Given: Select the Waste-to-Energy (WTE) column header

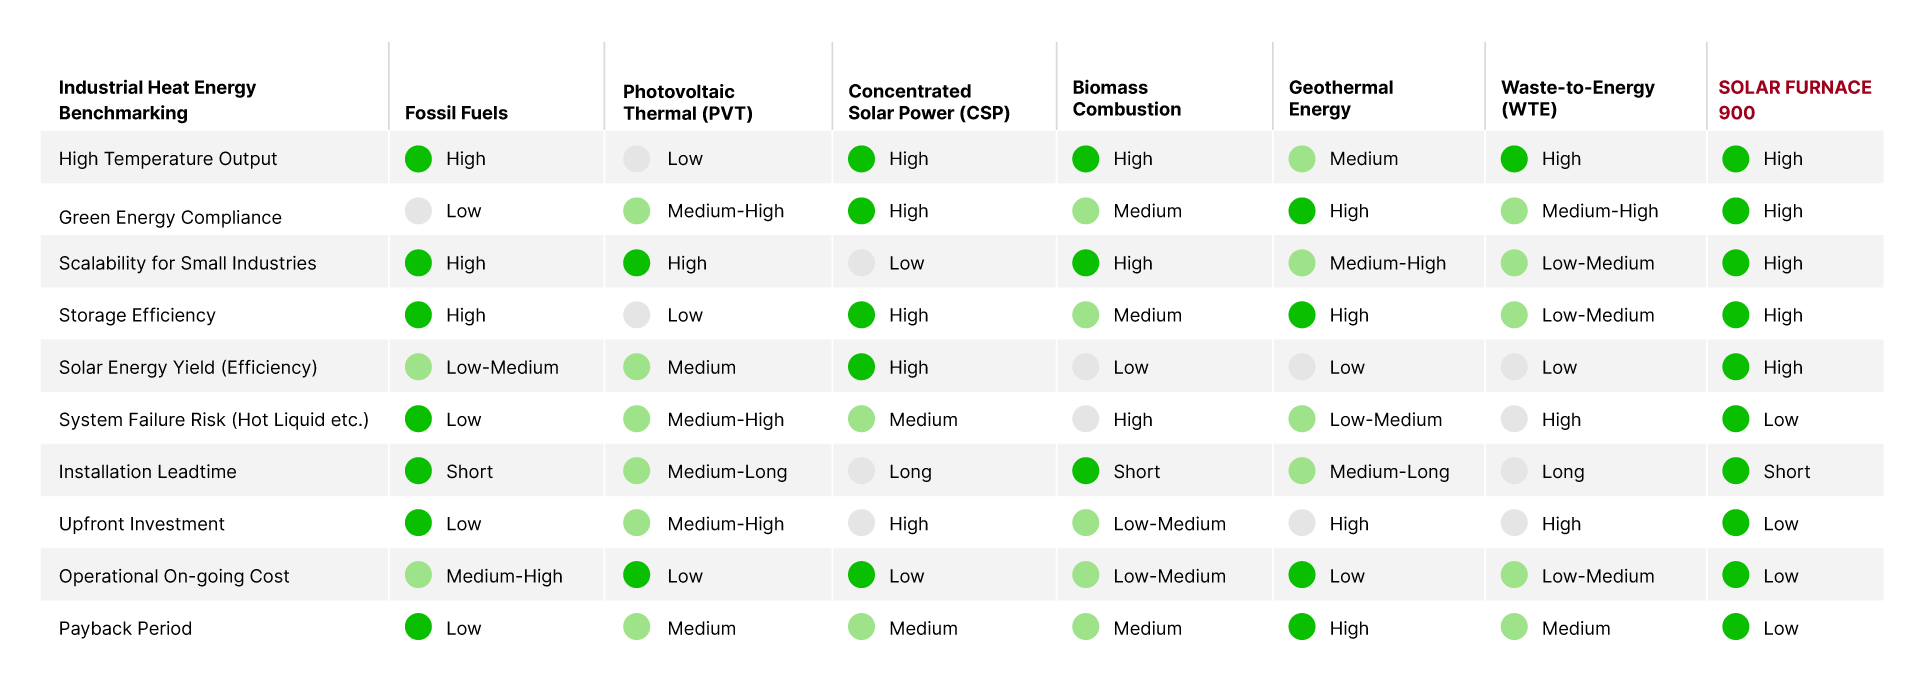Looking at the screenshot, I should (x=1577, y=98).
